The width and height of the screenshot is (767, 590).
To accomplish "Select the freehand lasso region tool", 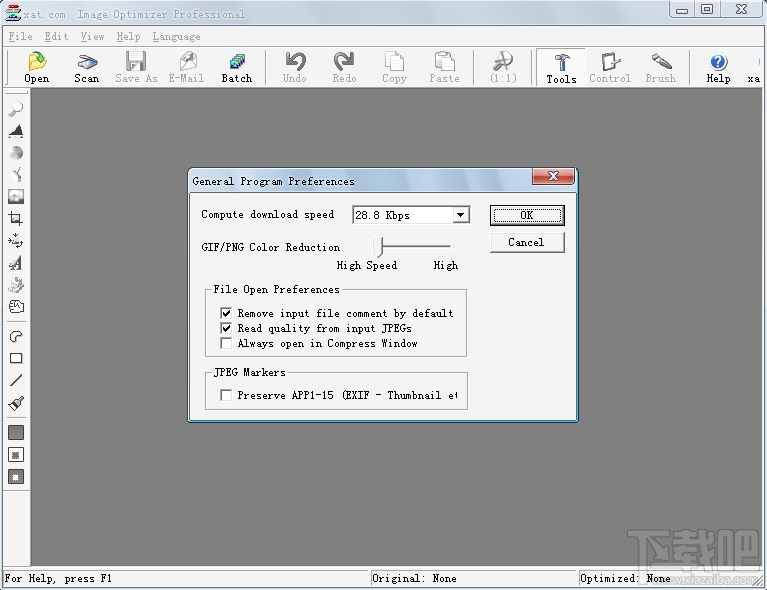I will [16, 337].
